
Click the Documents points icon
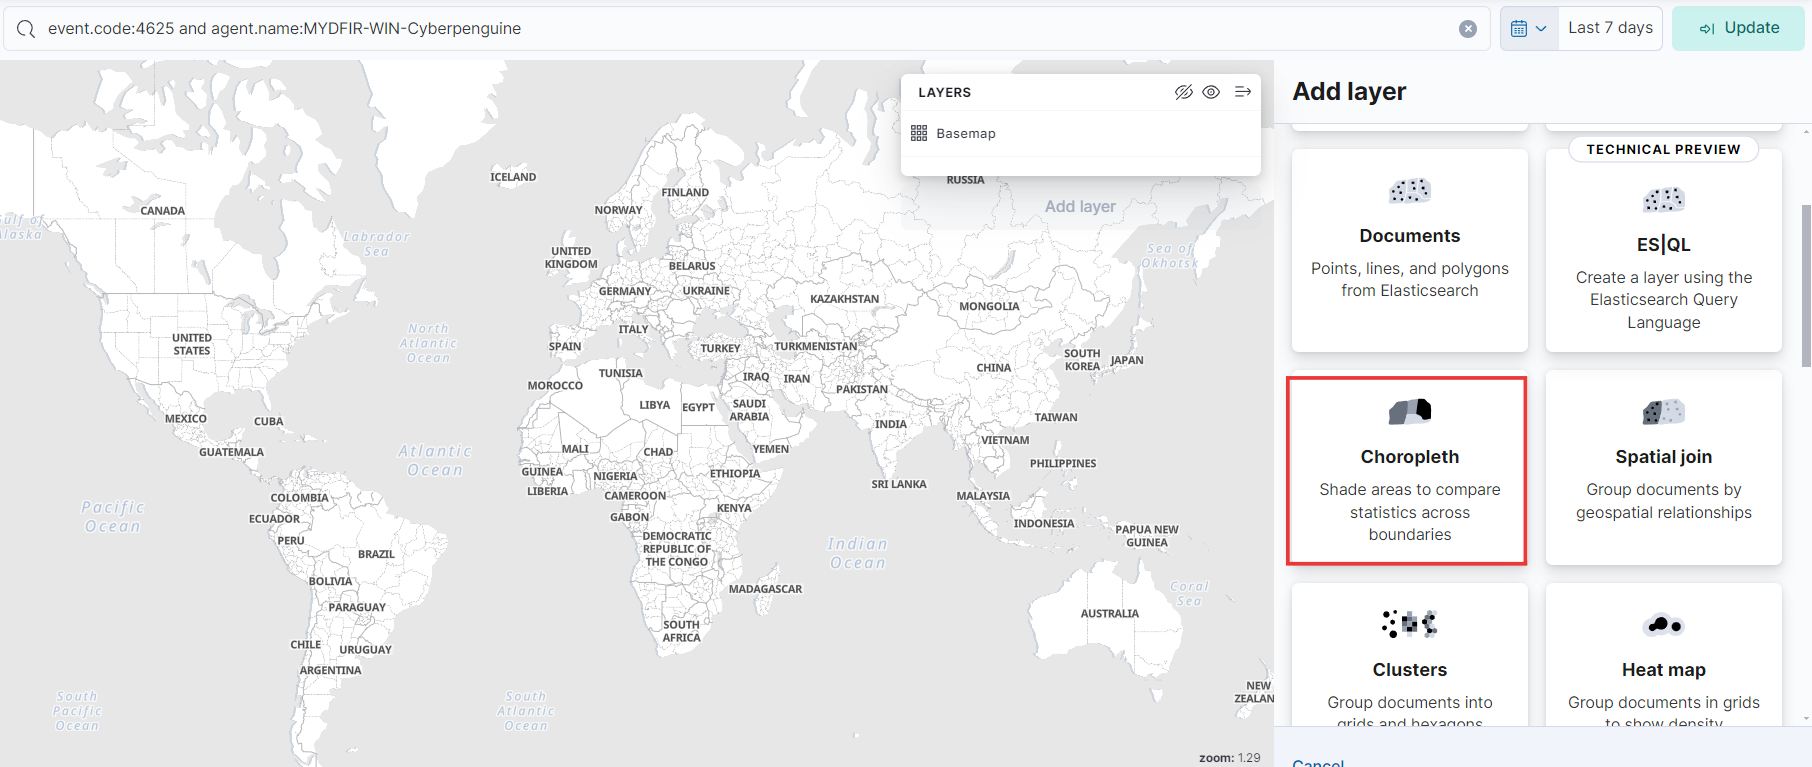(x=1410, y=190)
